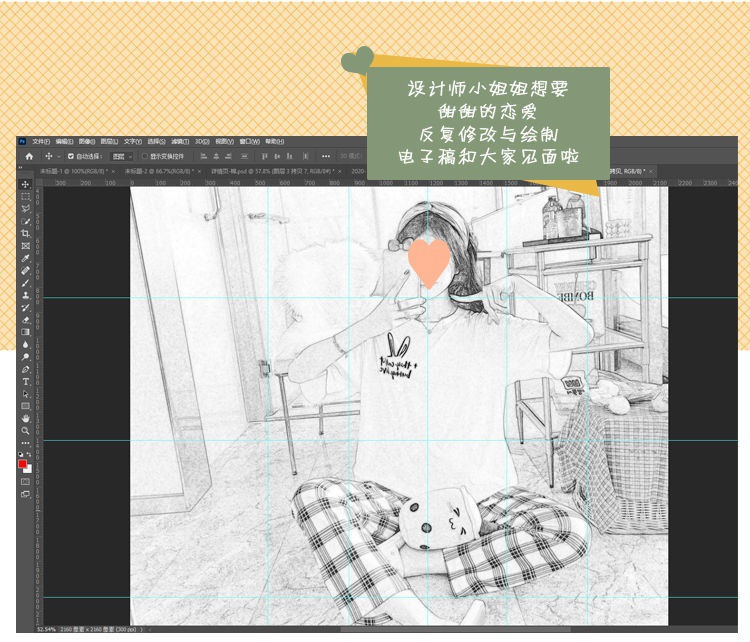Expand the three-dots more align options
Image resolution: width=750 pixels, height=642 pixels.
tap(326, 156)
